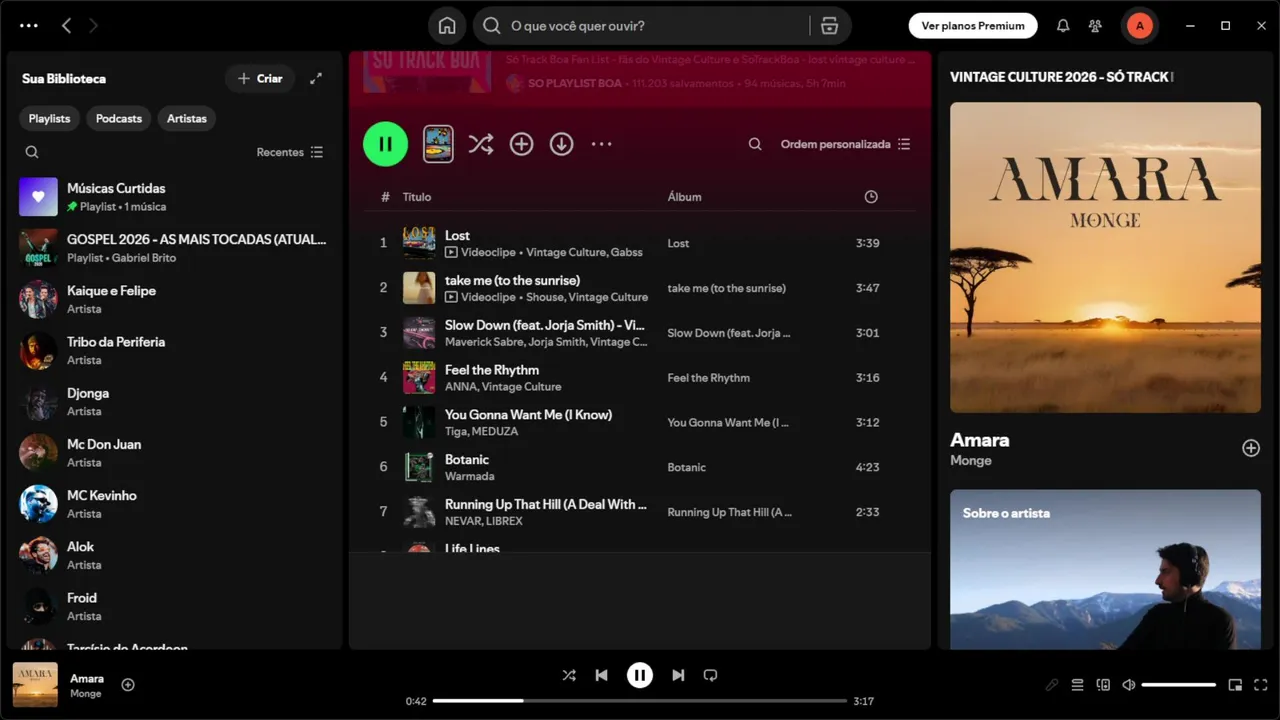The width and height of the screenshot is (1280, 720).
Task: Open artist Froid
Action: [x=174, y=606]
